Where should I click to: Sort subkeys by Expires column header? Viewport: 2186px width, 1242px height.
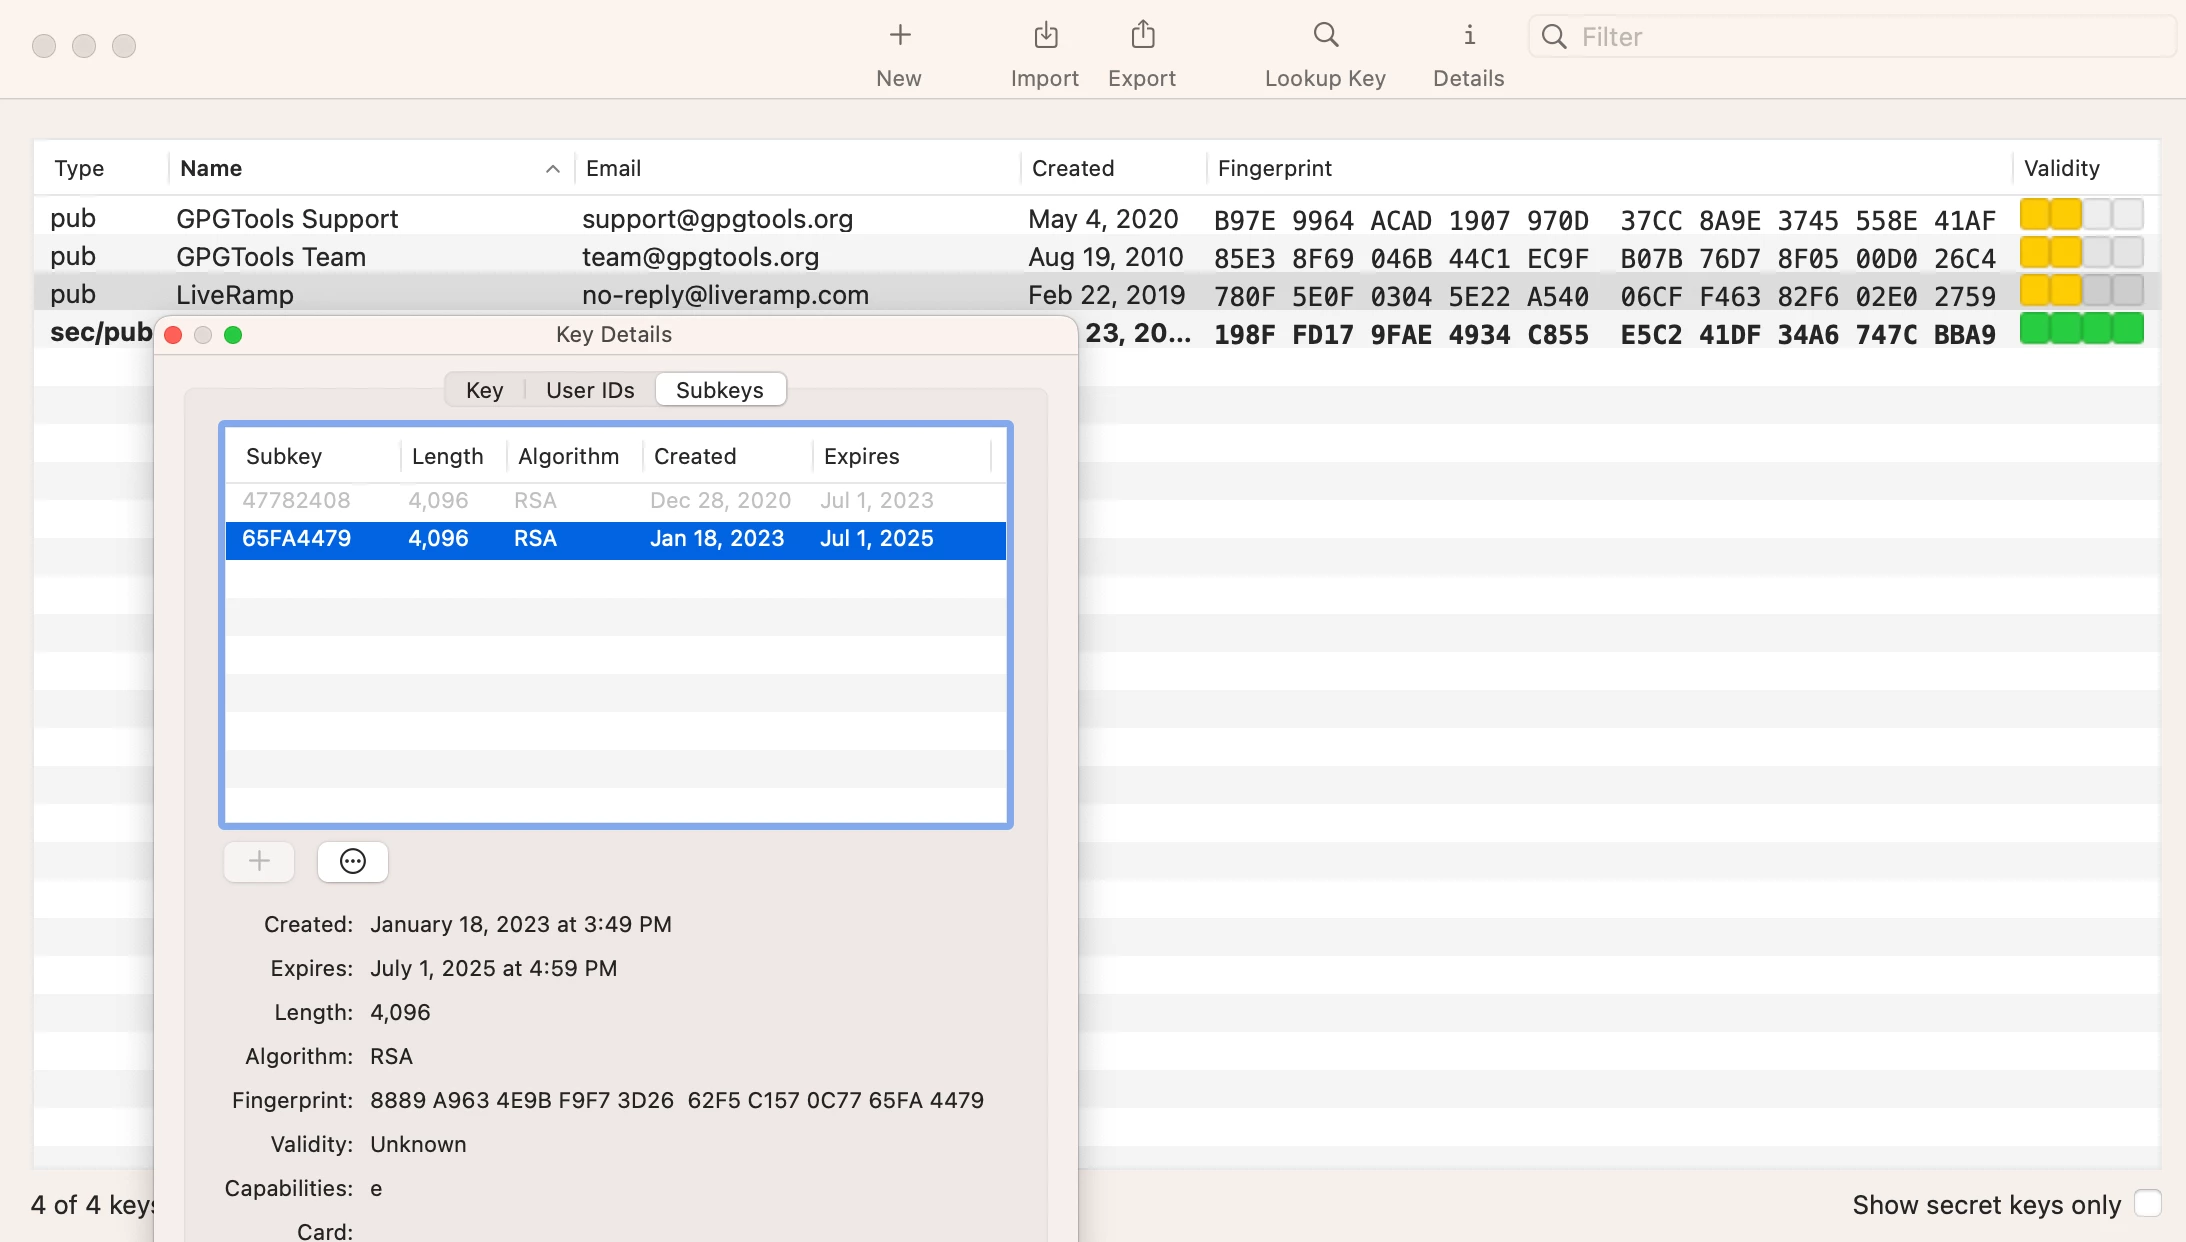click(861, 456)
